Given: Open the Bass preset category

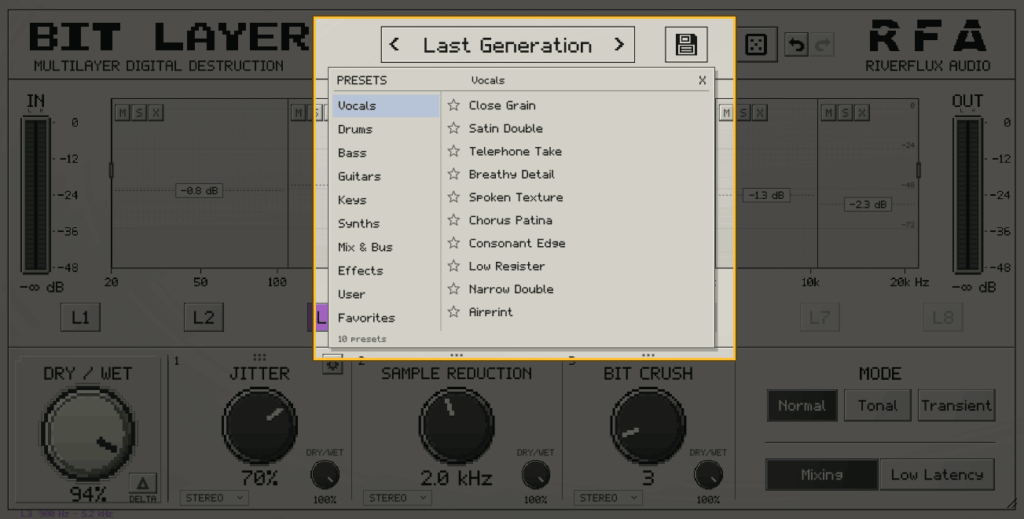Looking at the screenshot, I should point(386,153).
